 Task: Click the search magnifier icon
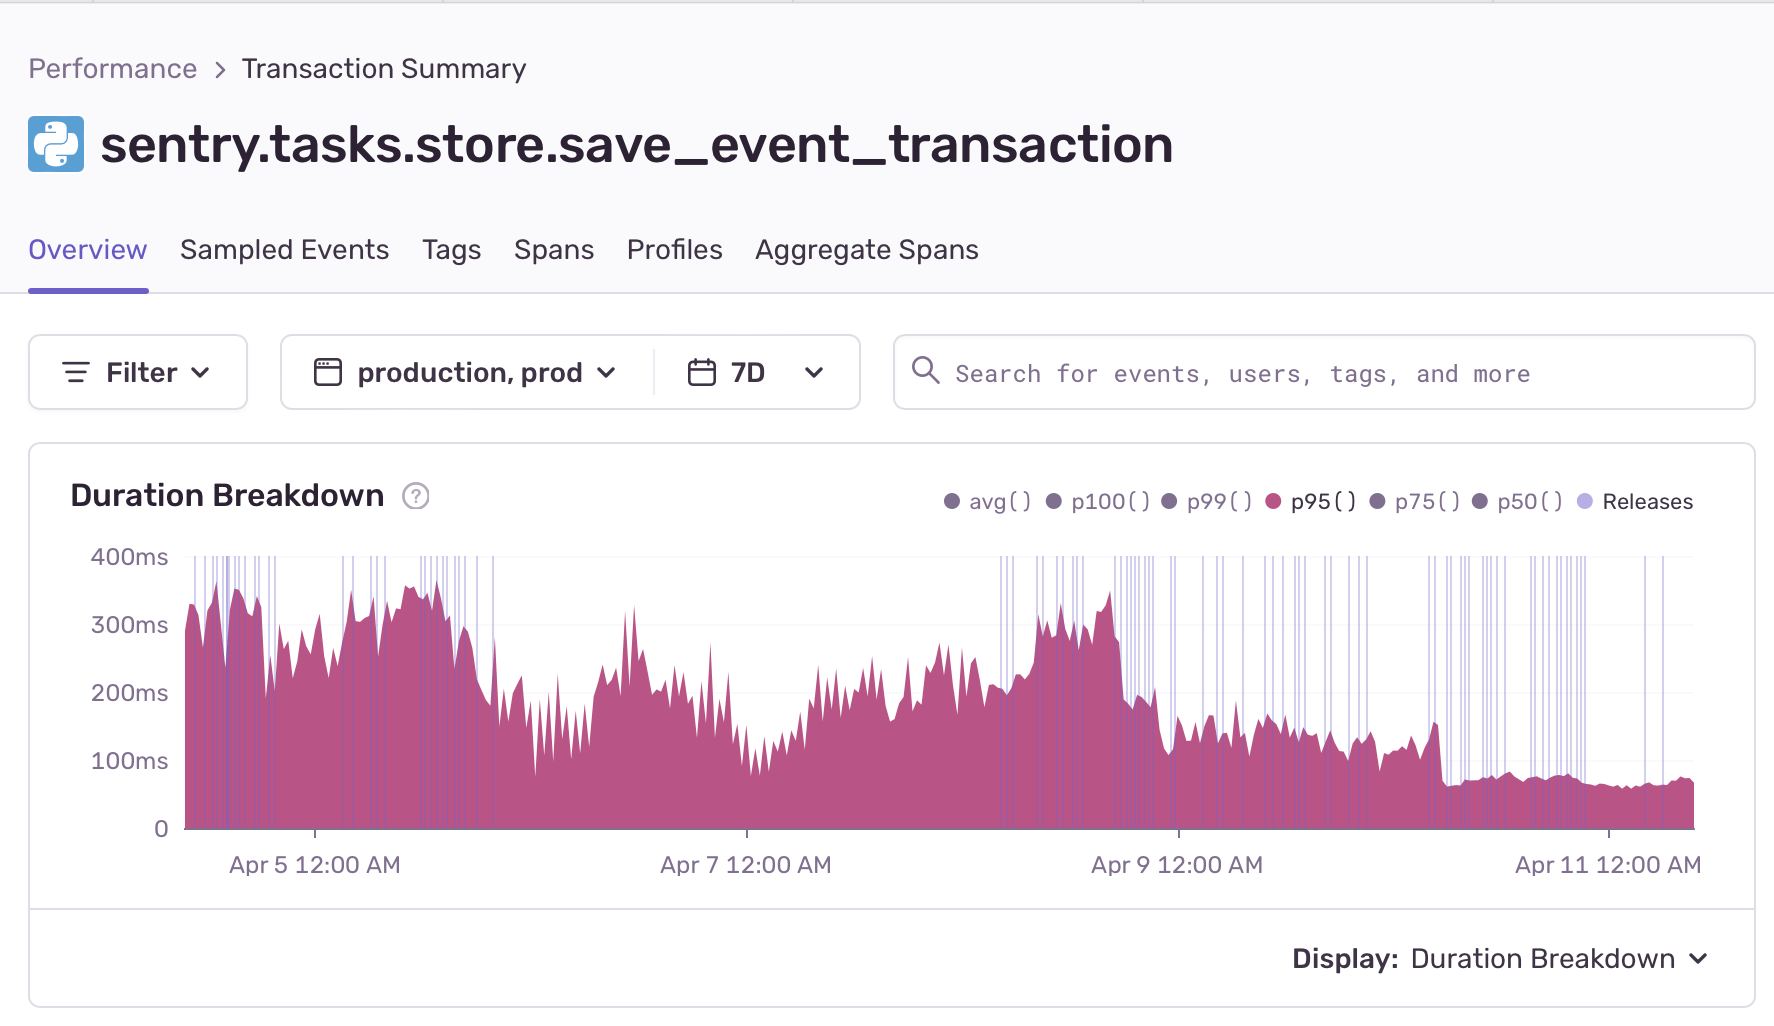pyautogui.click(x=926, y=371)
